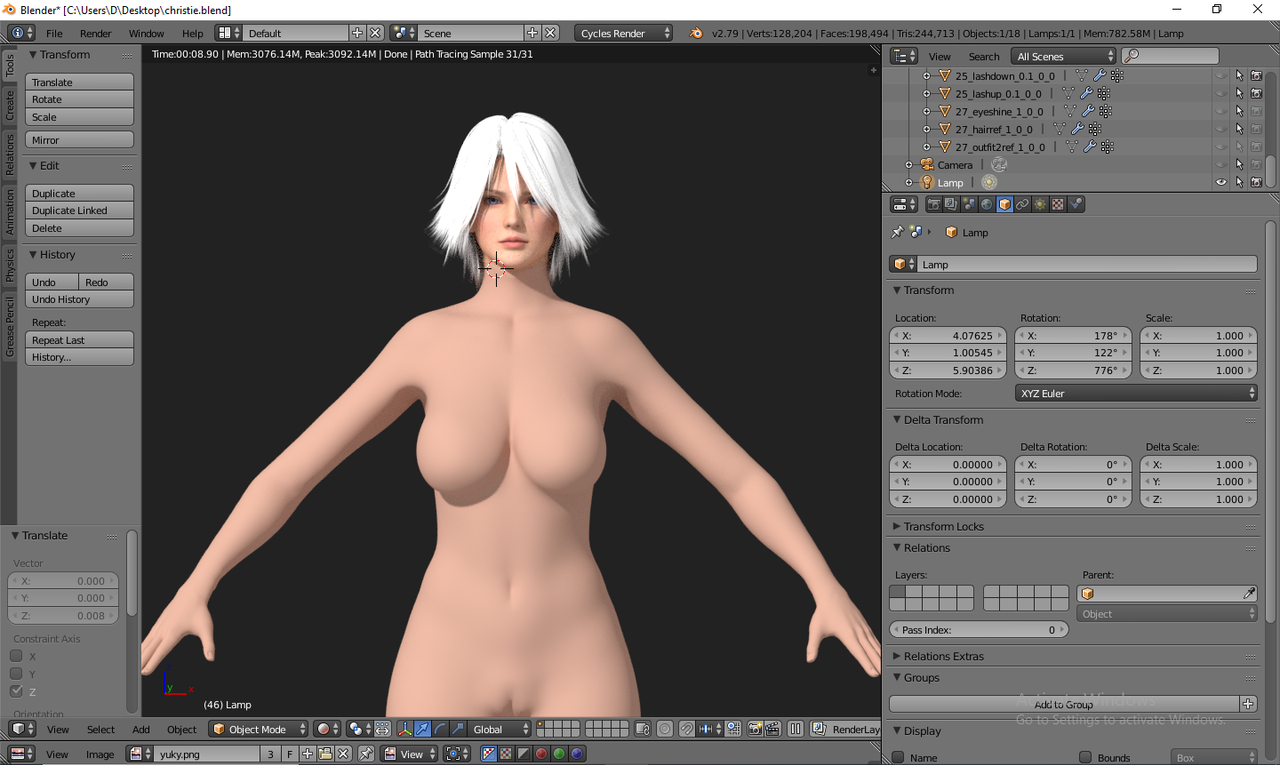1280x765 pixels.
Task: Expand the 27_outfit2ref_1_0_0 tree item
Action: [926, 147]
